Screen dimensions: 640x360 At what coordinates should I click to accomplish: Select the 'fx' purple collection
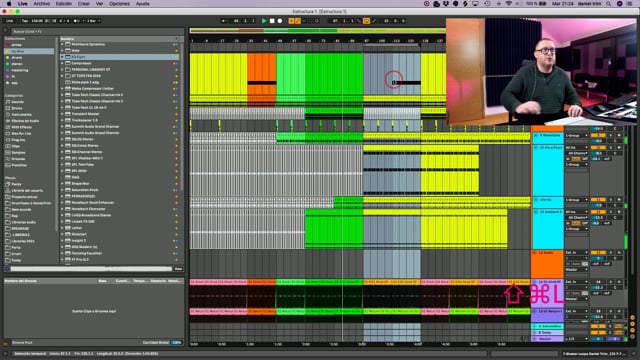coord(13,76)
